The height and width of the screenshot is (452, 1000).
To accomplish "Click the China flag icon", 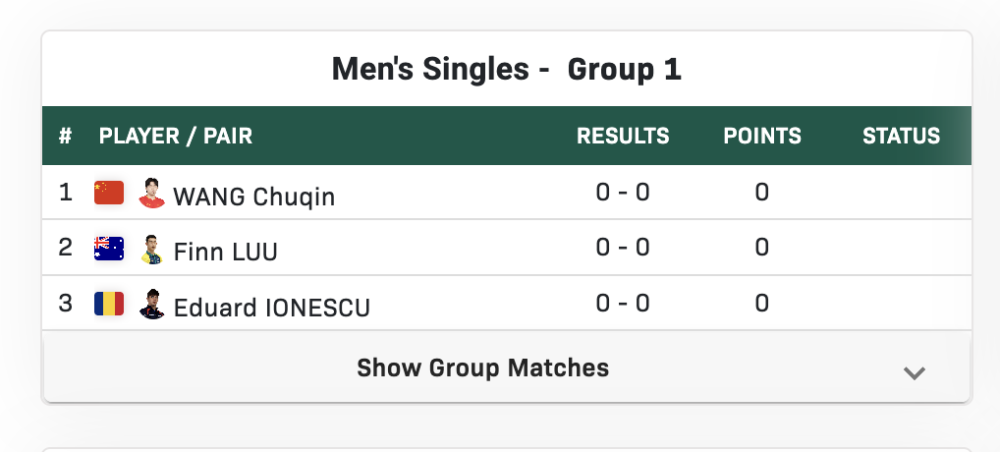I will click(x=109, y=193).
